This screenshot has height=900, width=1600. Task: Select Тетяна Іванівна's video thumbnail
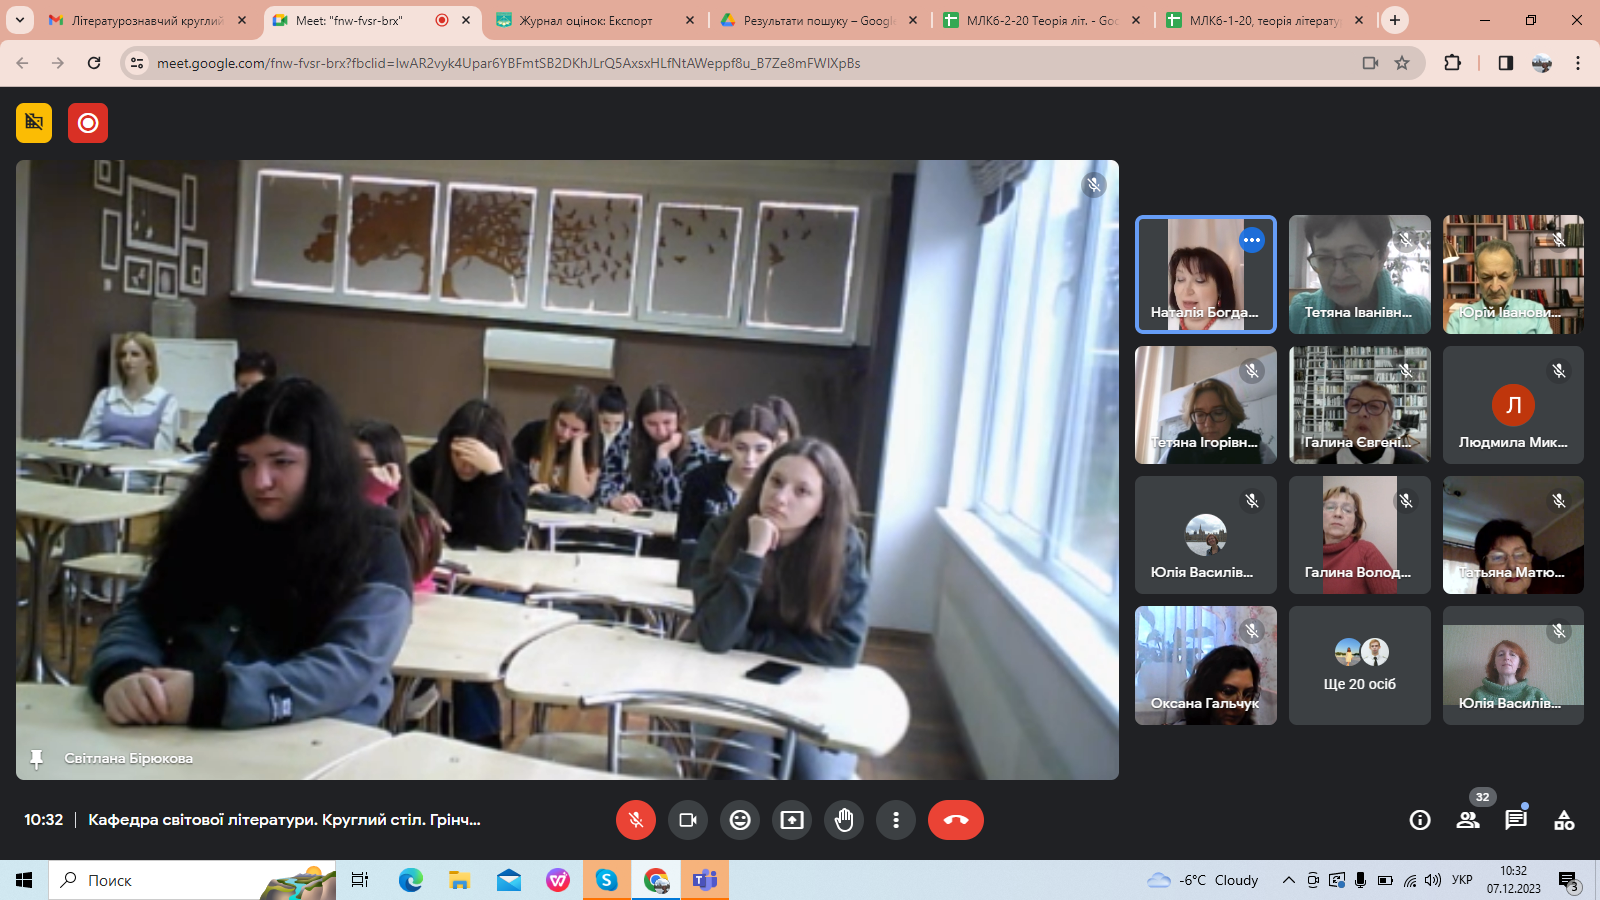coord(1359,274)
